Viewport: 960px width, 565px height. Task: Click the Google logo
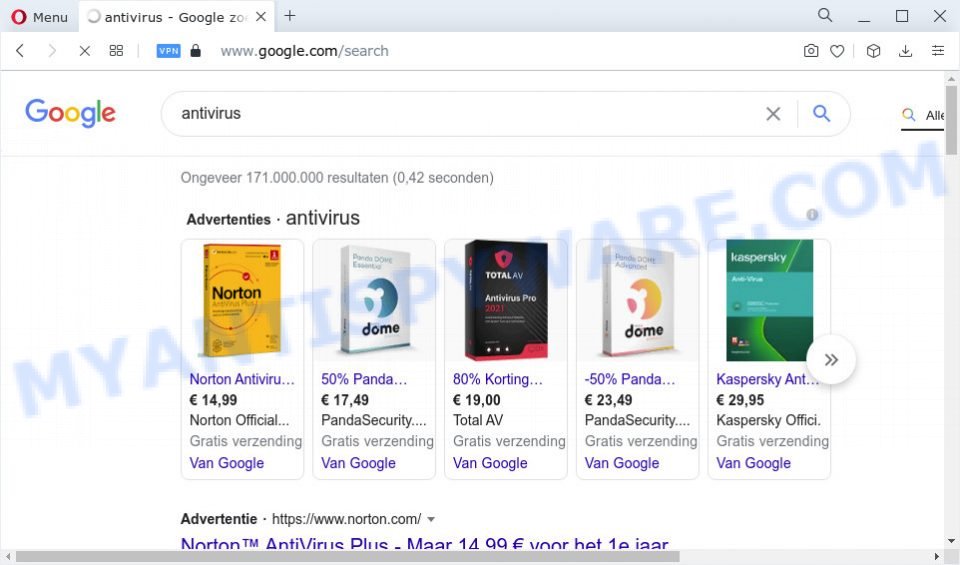70,113
